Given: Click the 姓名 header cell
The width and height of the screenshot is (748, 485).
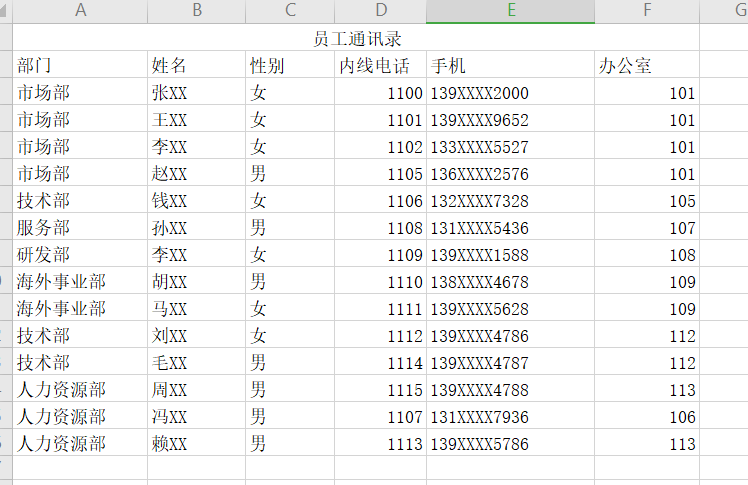Looking at the screenshot, I should 197,65.
